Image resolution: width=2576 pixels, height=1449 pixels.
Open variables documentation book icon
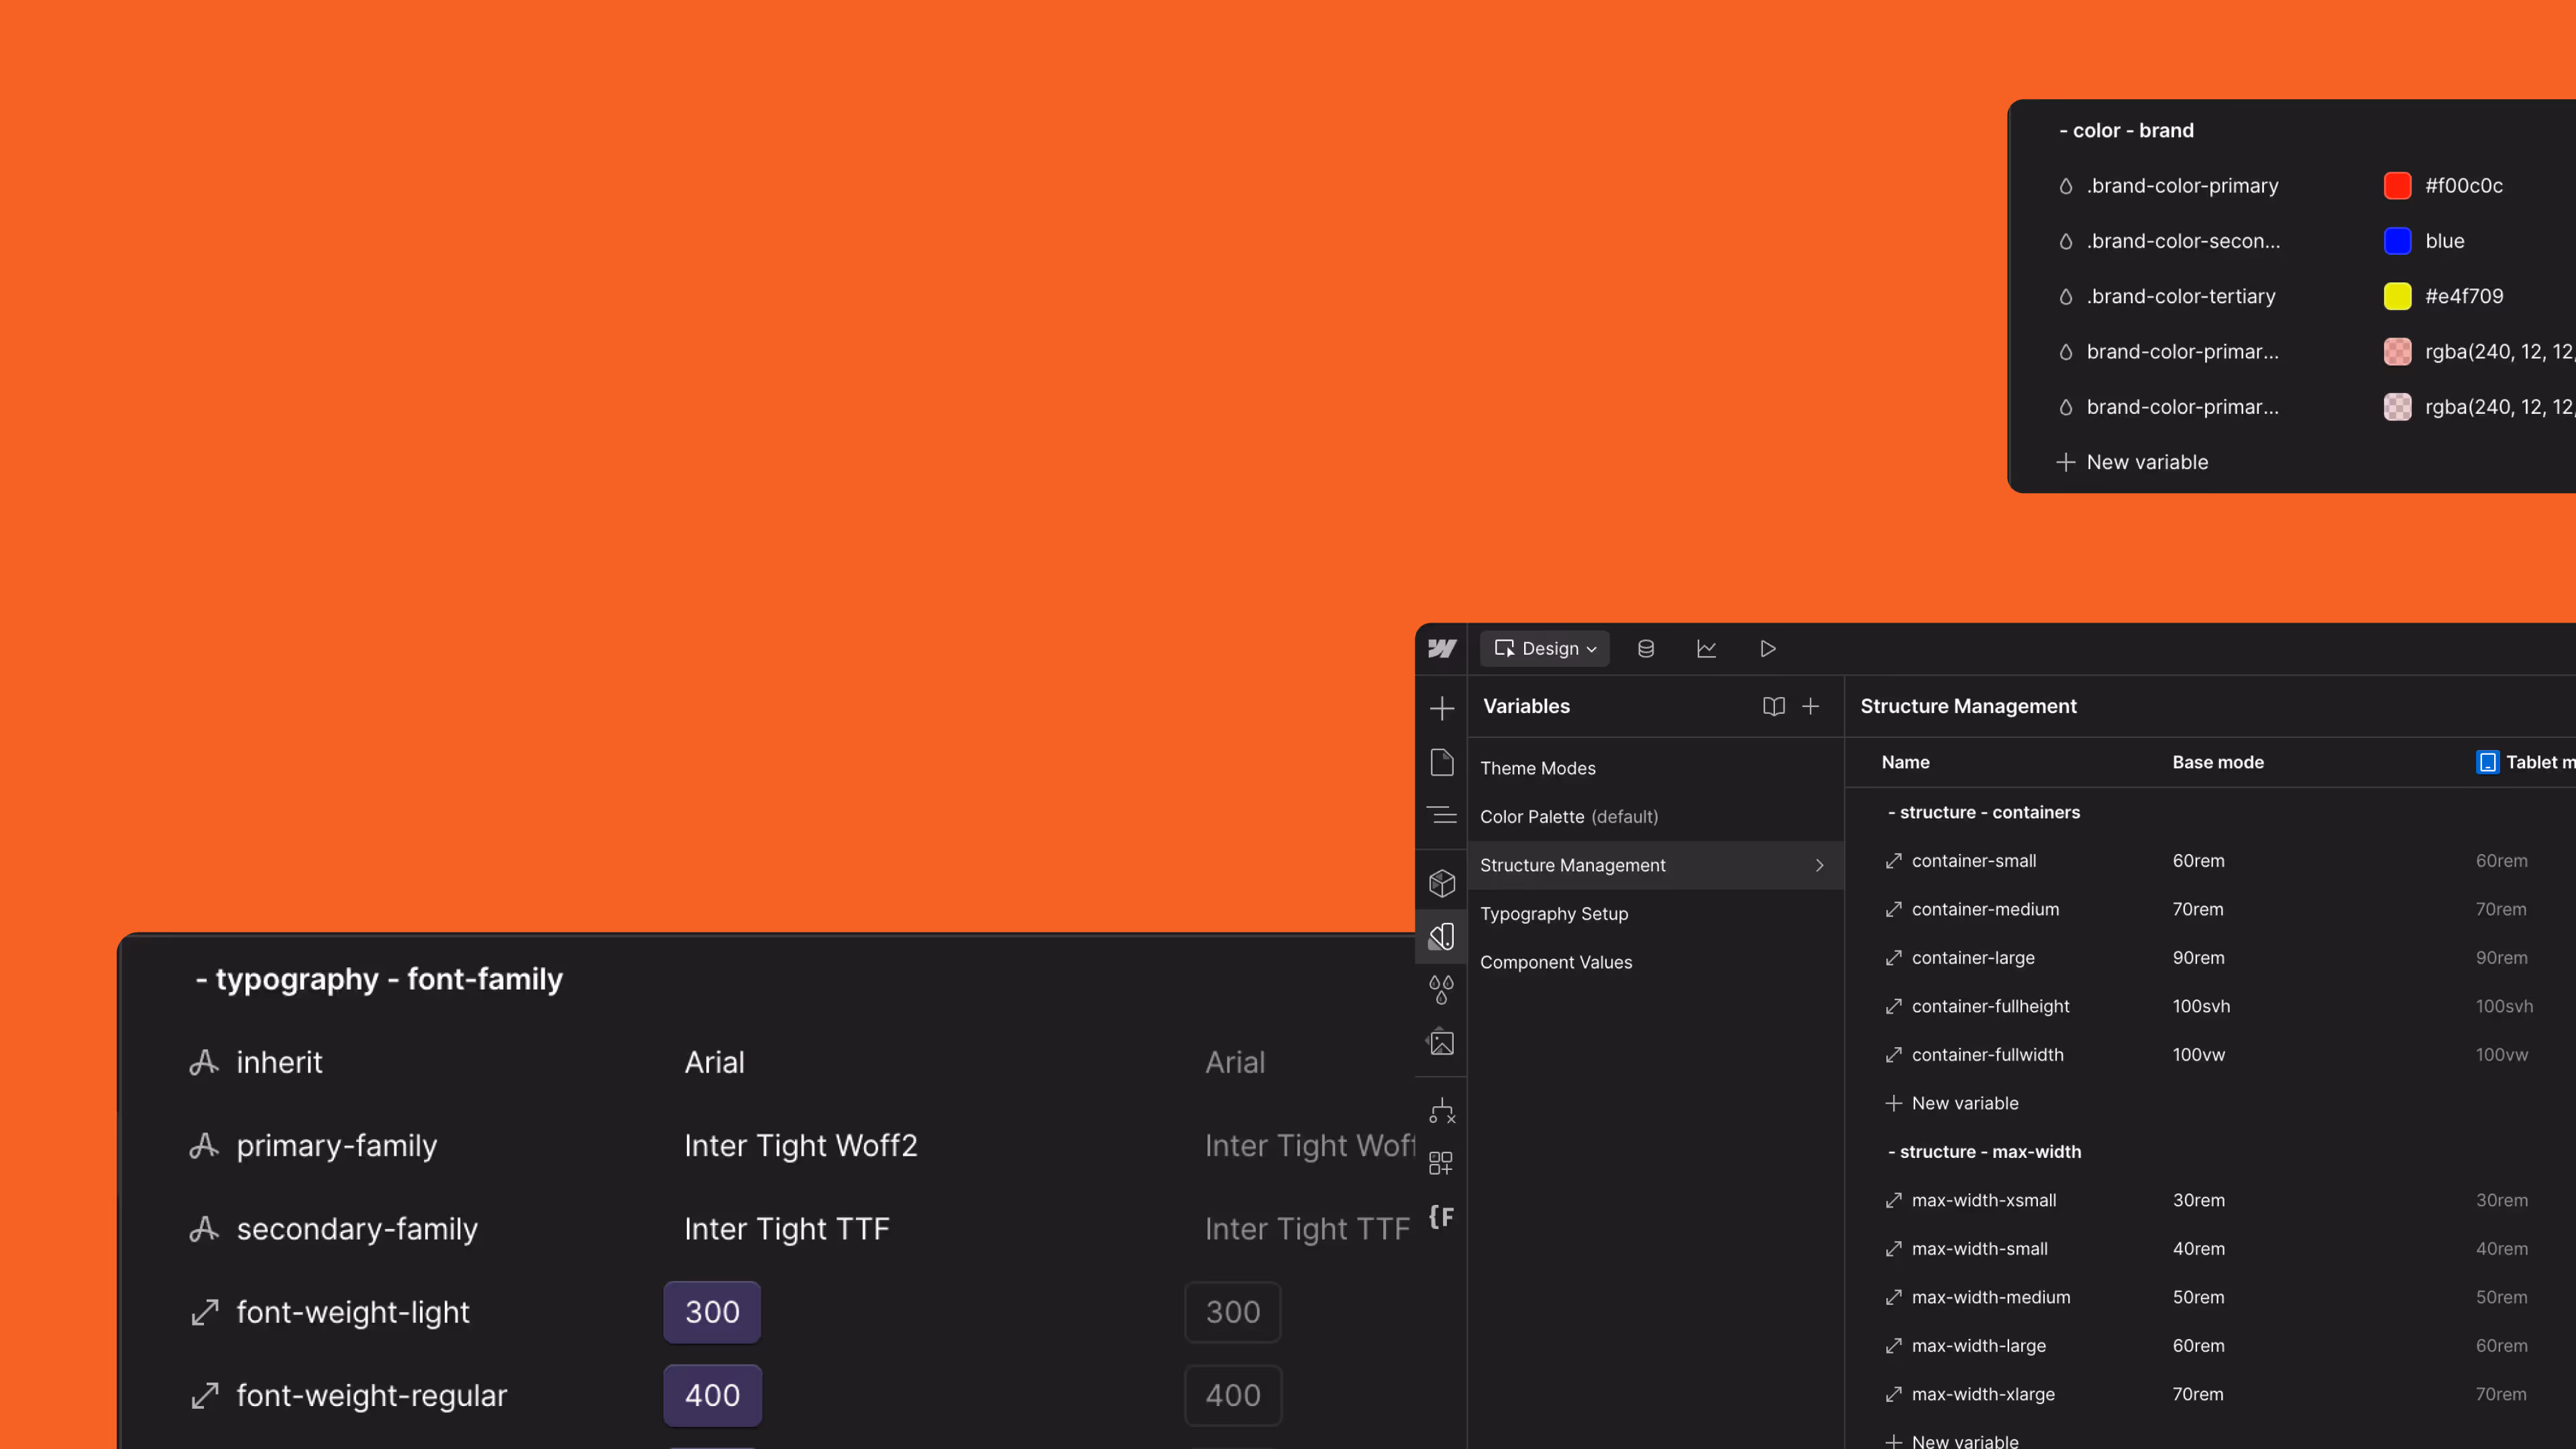pyautogui.click(x=1773, y=707)
